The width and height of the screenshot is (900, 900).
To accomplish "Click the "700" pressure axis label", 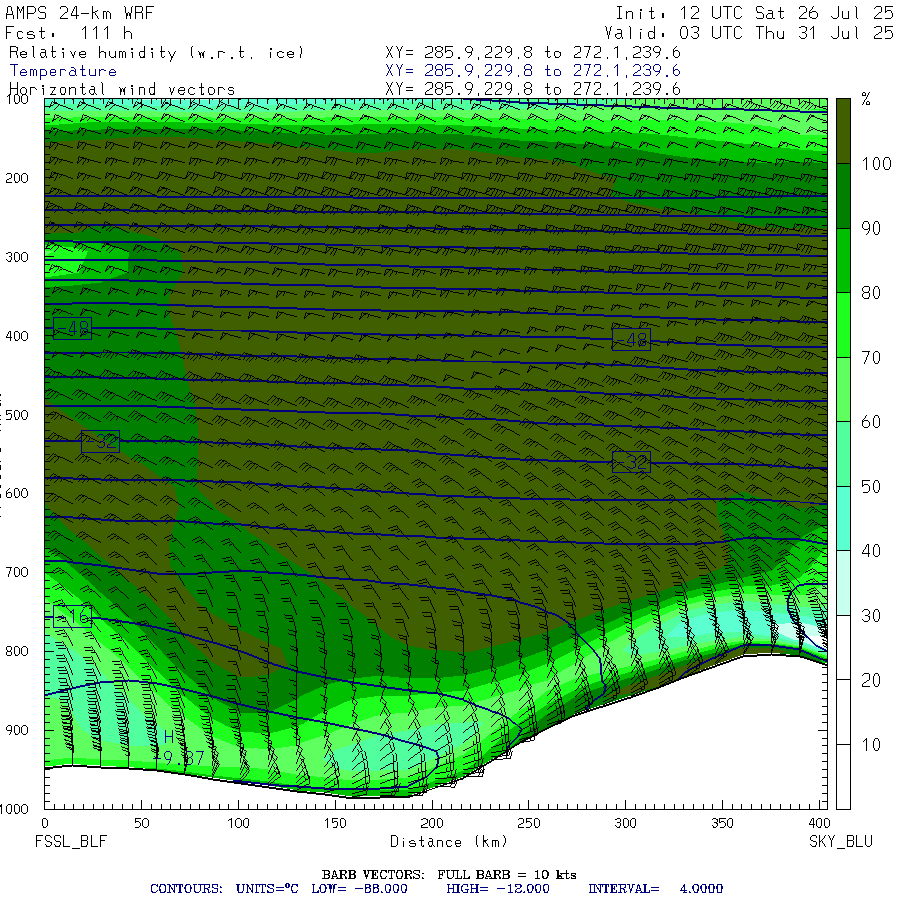I will click(17, 572).
